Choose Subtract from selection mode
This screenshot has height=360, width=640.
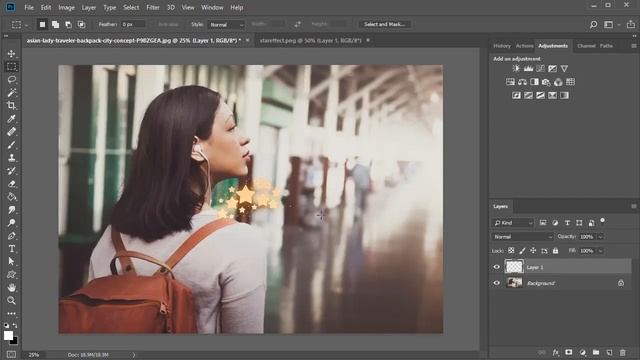tap(68, 24)
